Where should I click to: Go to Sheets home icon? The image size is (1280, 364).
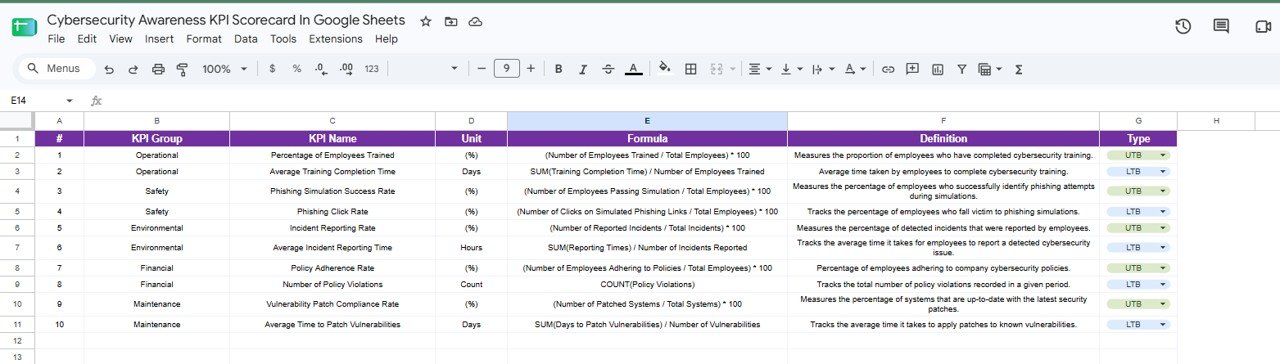[x=24, y=27]
